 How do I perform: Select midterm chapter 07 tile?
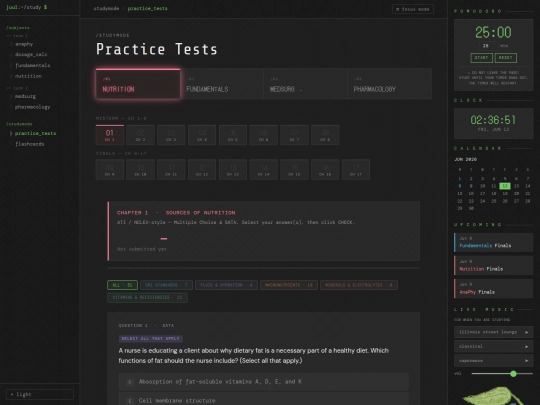(x=294, y=135)
